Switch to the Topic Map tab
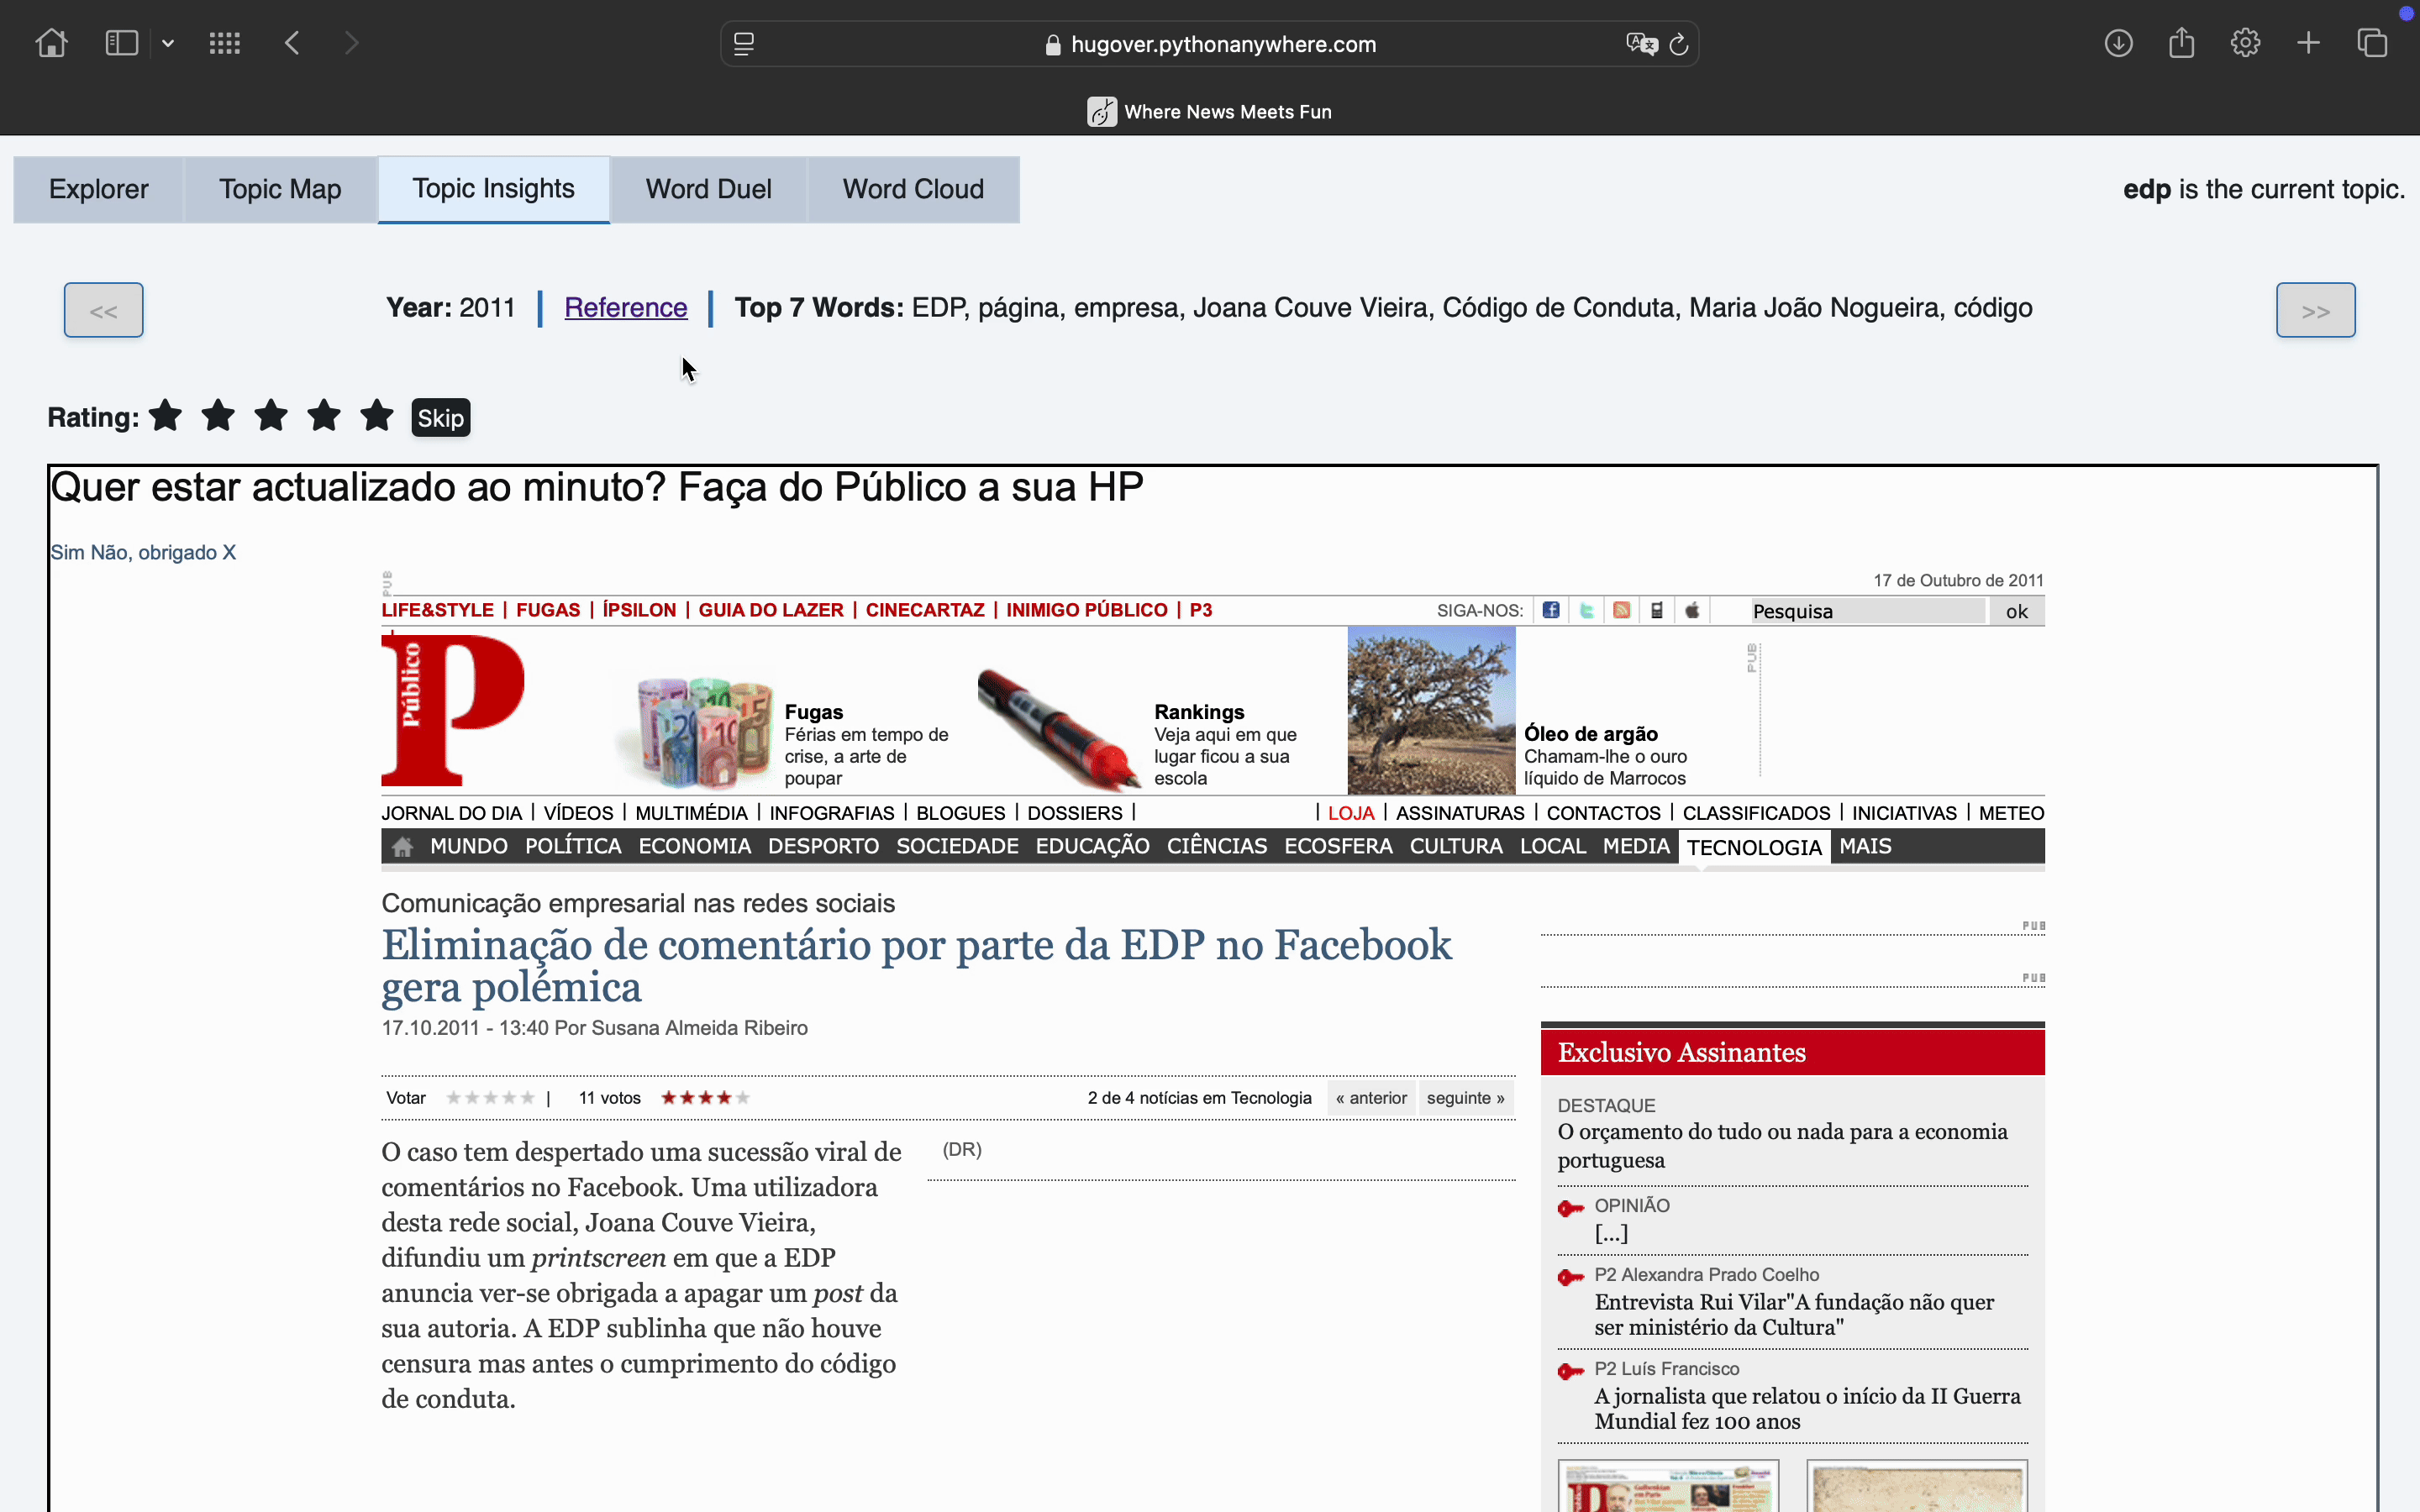Image resolution: width=2420 pixels, height=1512 pixels. click(x=280, y=189)
